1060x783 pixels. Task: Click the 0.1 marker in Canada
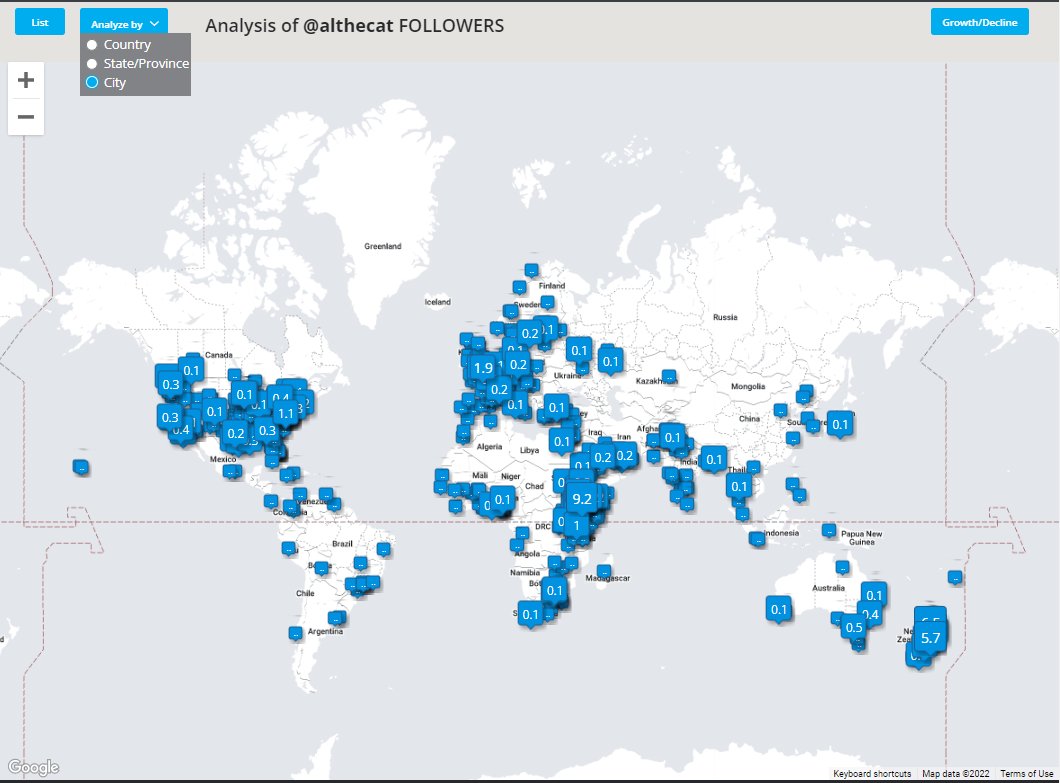[191, 371]
